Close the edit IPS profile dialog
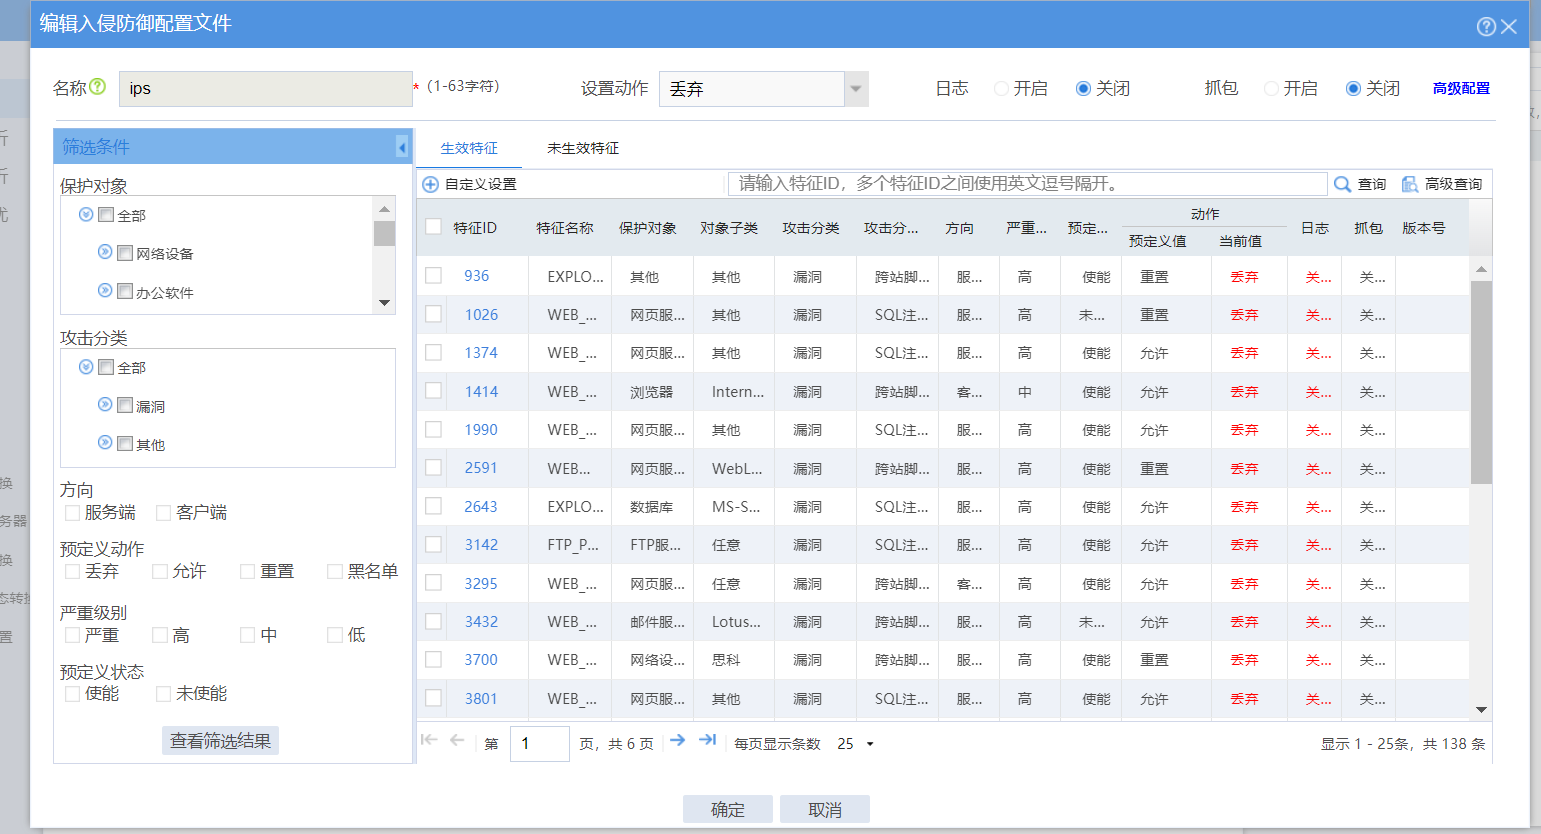 click(x=1509, y=26)
